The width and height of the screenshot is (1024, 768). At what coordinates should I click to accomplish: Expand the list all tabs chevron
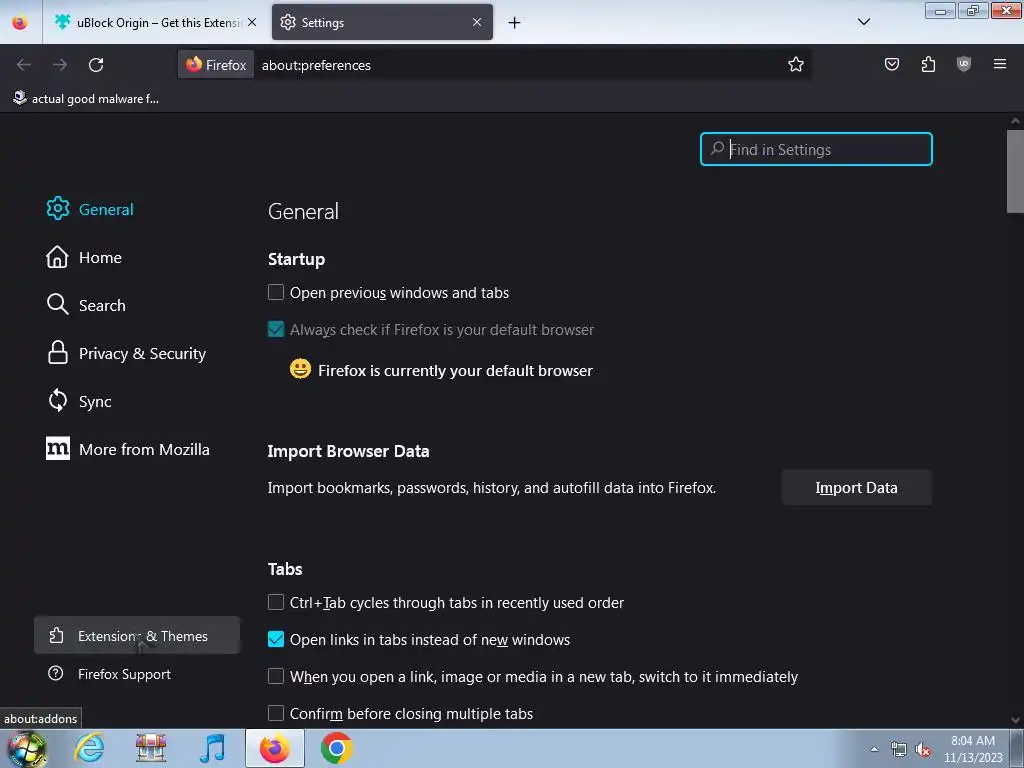pyautogui.click(x=863, y=22)
